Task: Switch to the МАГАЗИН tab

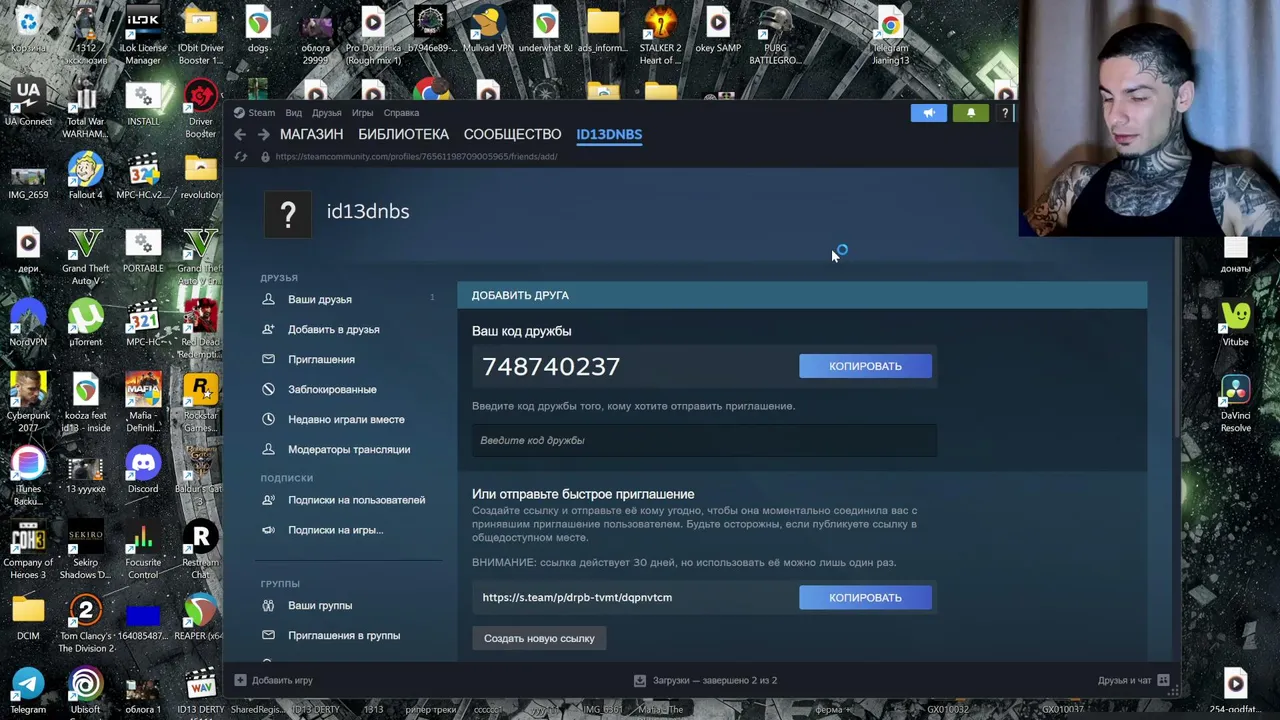Action: pyautogui.click(x=311, y=134)
